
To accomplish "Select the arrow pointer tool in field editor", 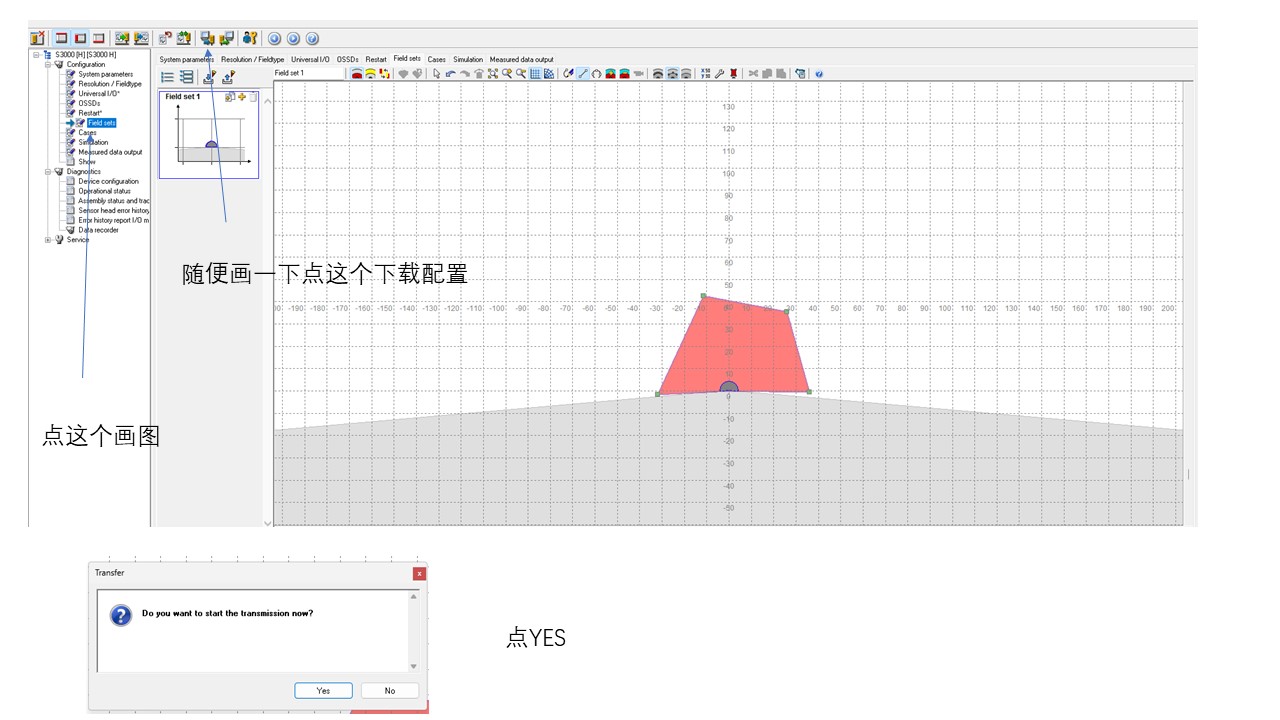I will point(437,74).
